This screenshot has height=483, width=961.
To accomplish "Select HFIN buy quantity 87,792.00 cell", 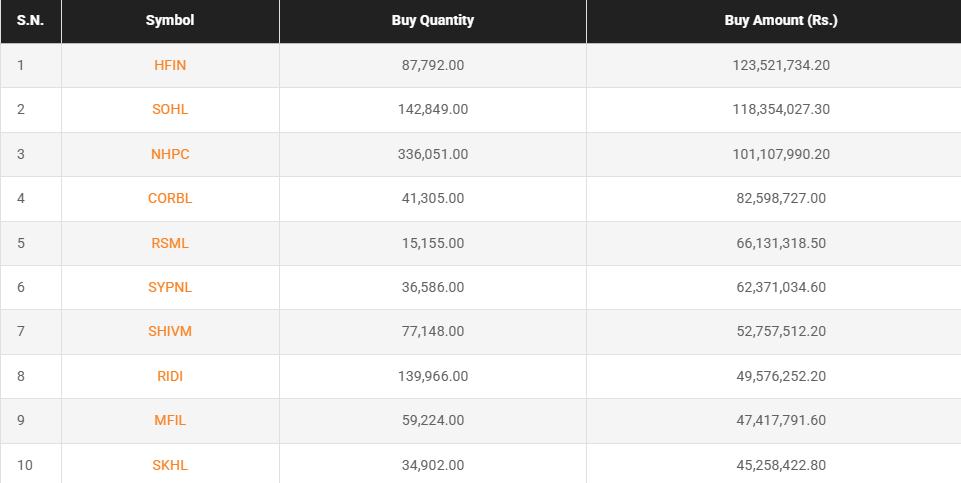I will (x=432, y=65).
